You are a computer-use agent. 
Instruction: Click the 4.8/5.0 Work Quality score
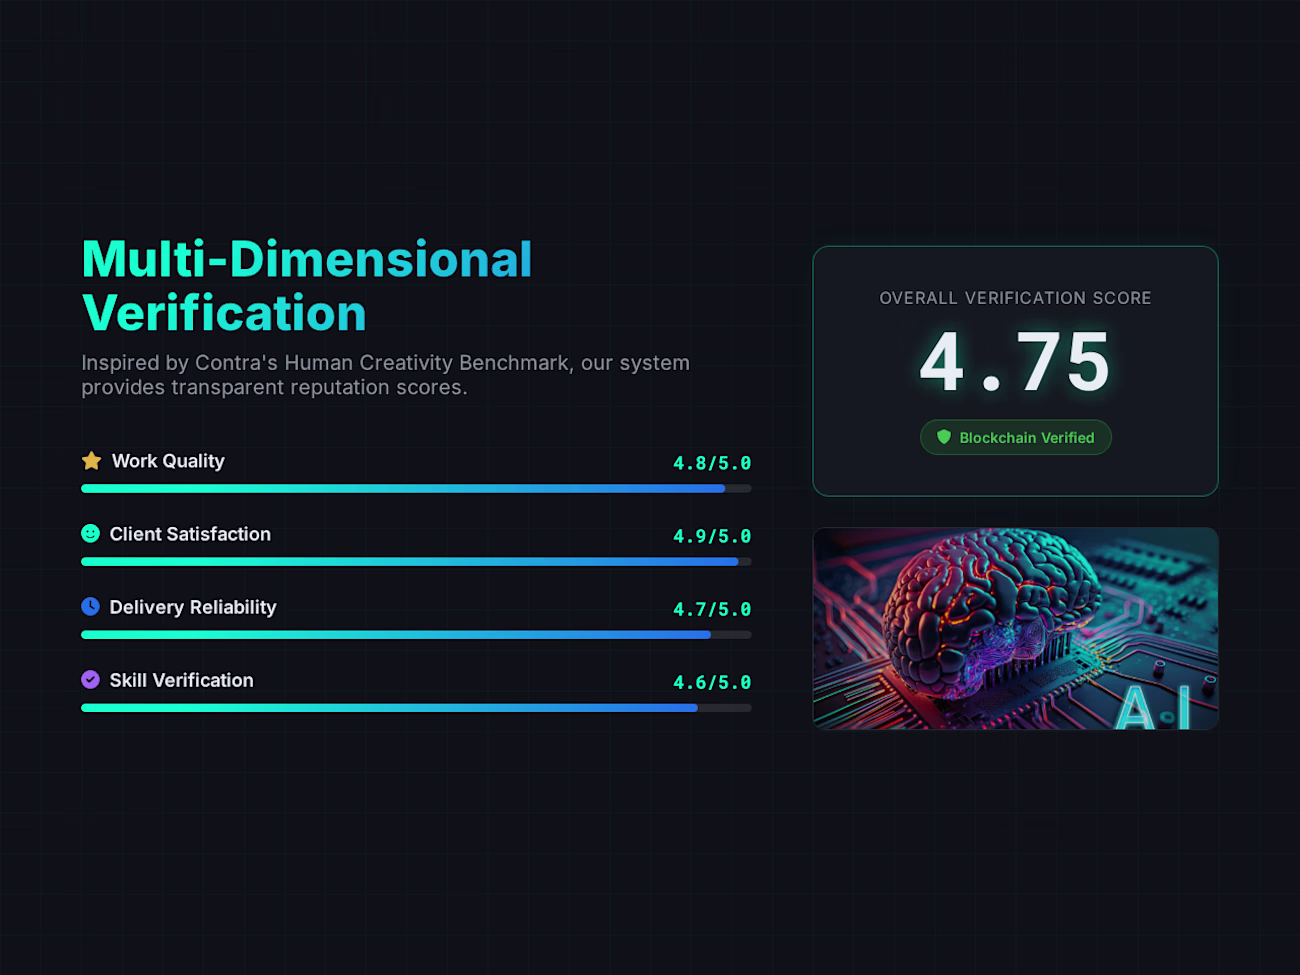coord(712,463)
